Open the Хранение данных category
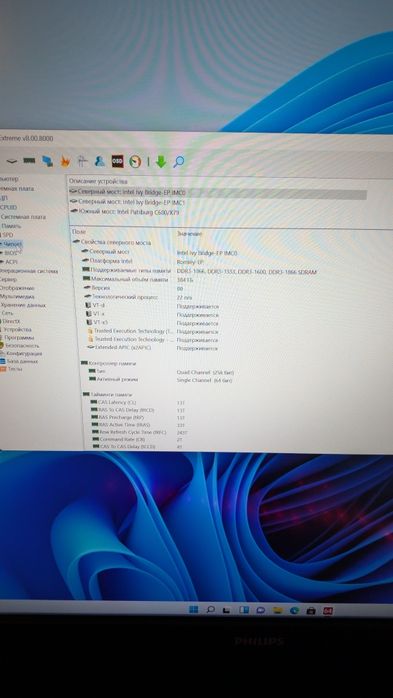 coord(23,305)
